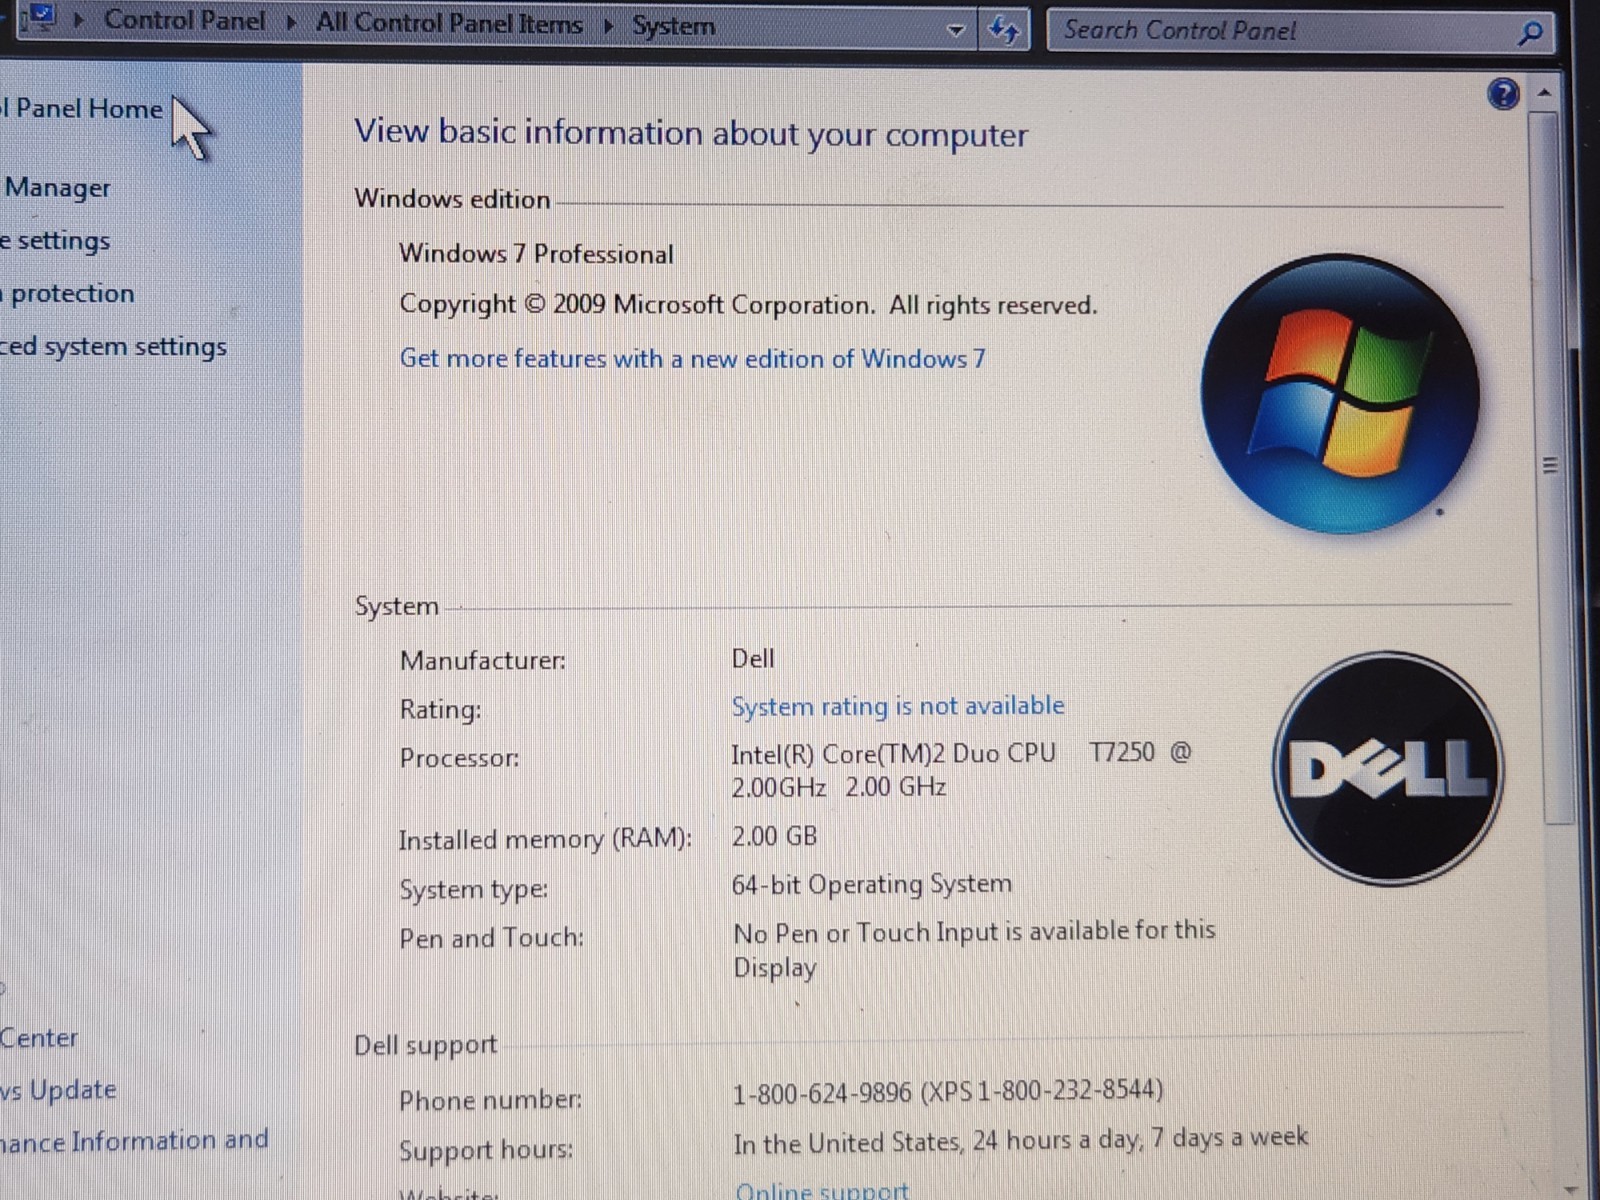
Task: Expand the arrow before Control Panel breadcrumb
Action: [79, 19]
